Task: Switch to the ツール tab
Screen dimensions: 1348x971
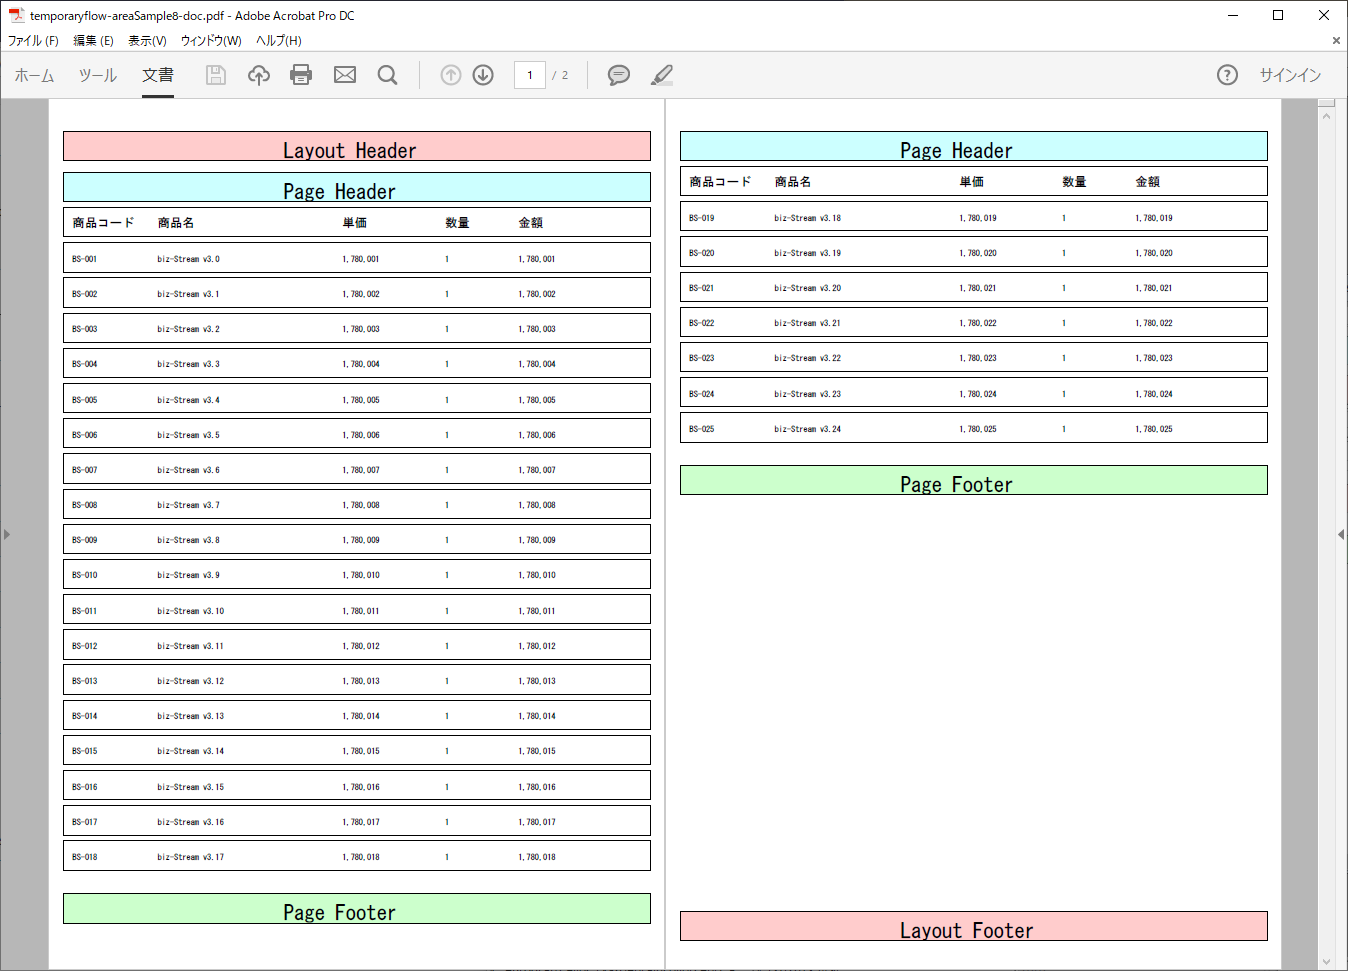Action: point(98,75)
